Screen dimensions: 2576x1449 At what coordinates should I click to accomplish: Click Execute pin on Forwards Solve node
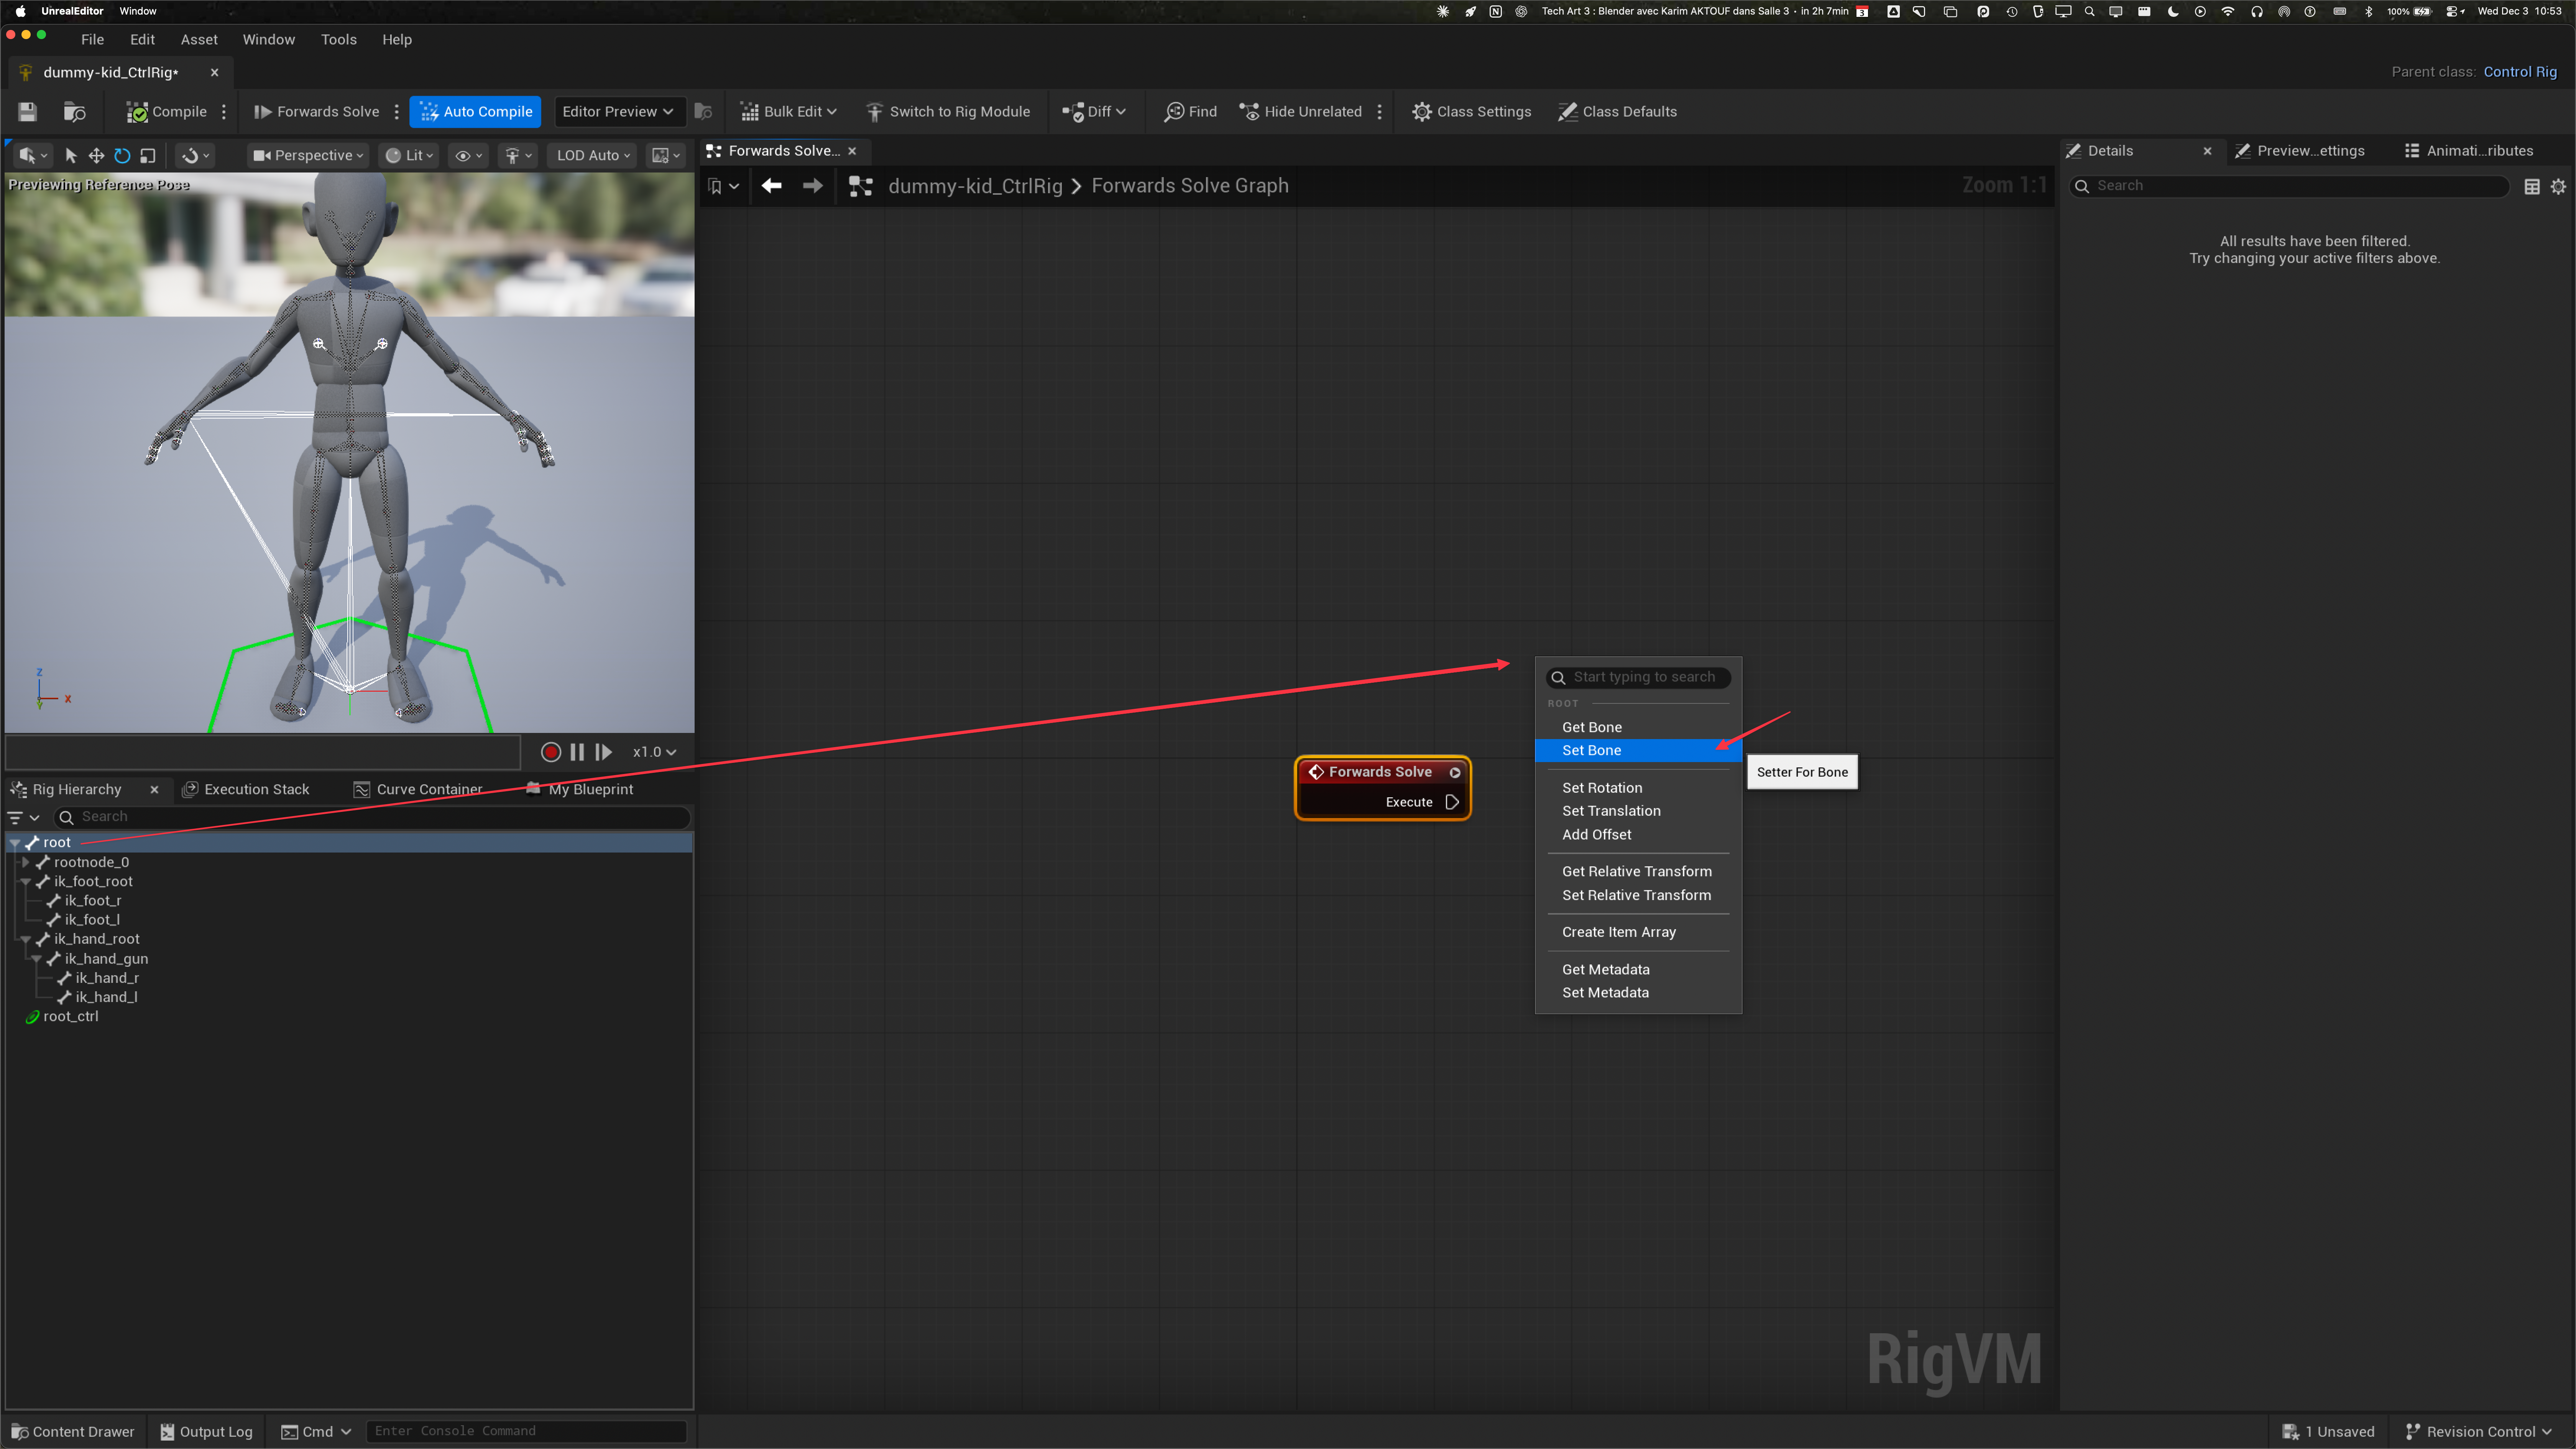click(1452, 802)
